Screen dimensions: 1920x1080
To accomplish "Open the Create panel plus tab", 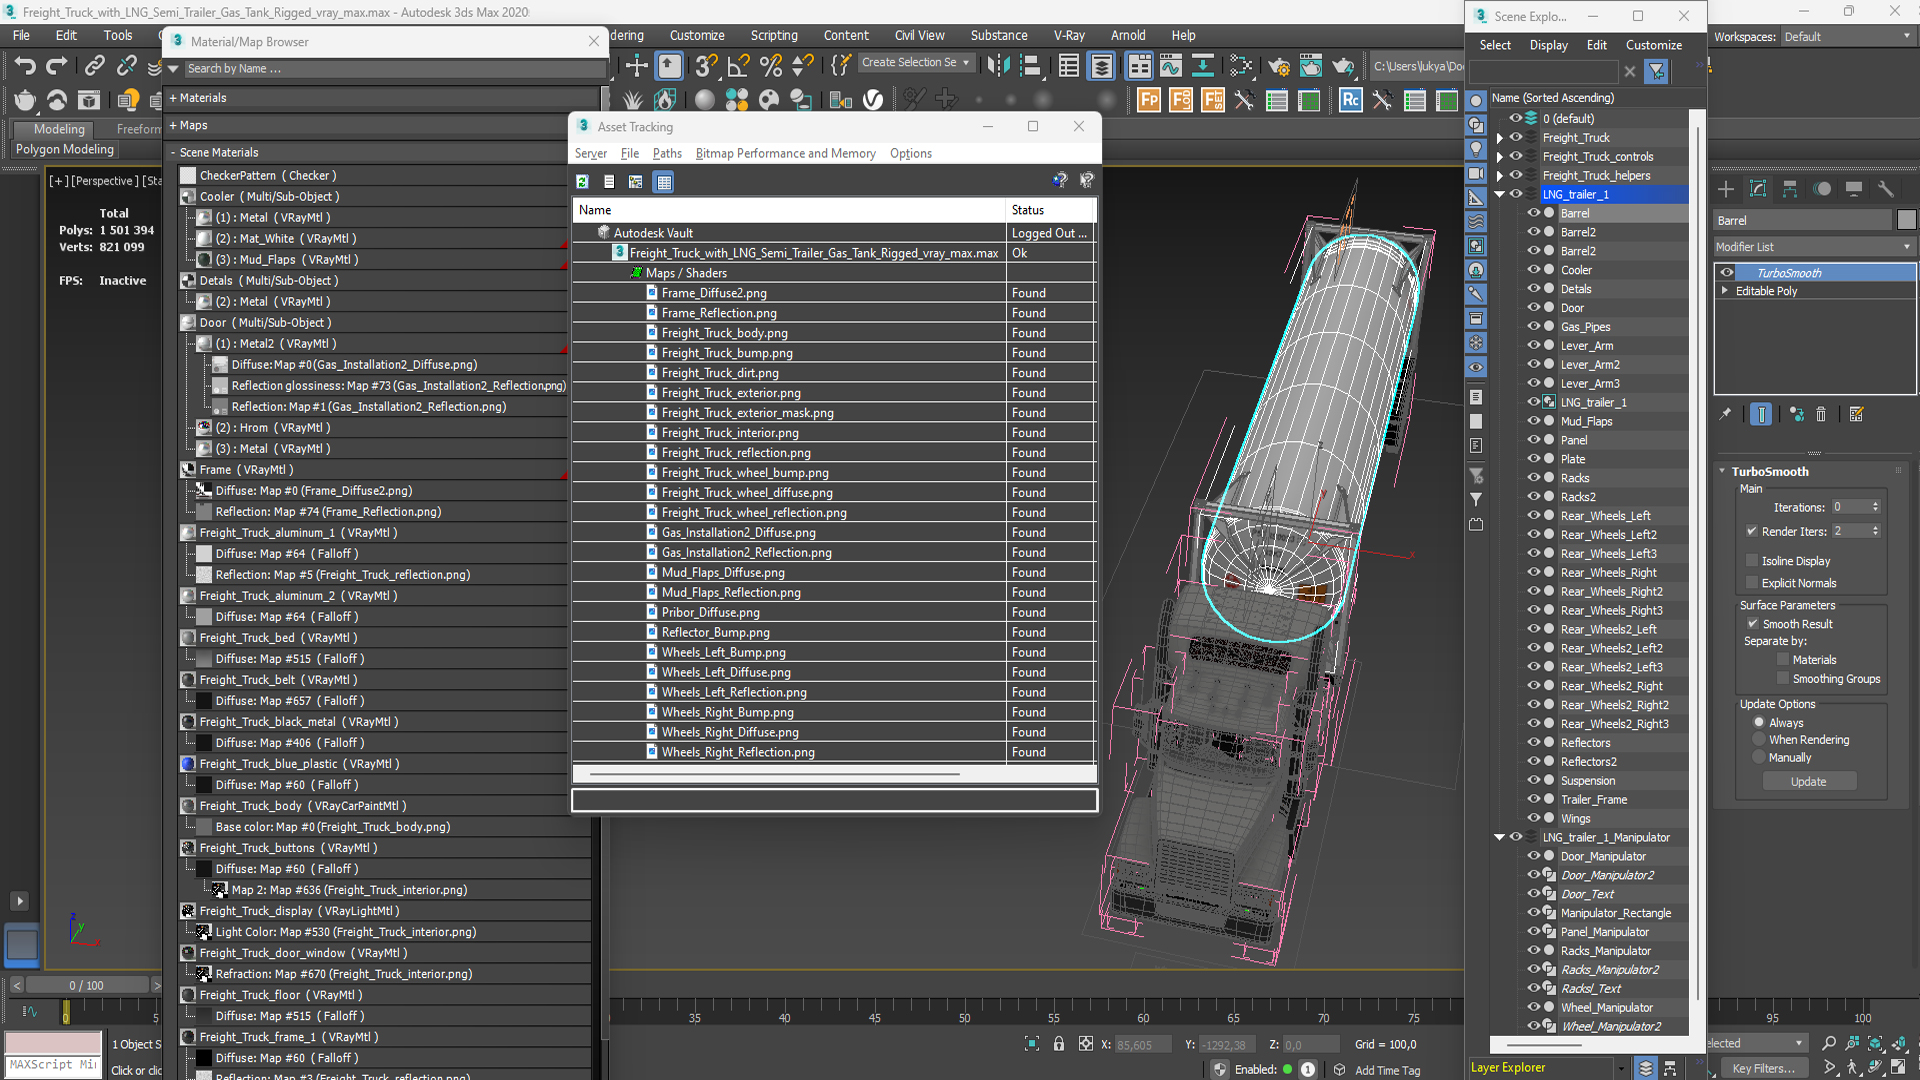I will pos(1726,189).
